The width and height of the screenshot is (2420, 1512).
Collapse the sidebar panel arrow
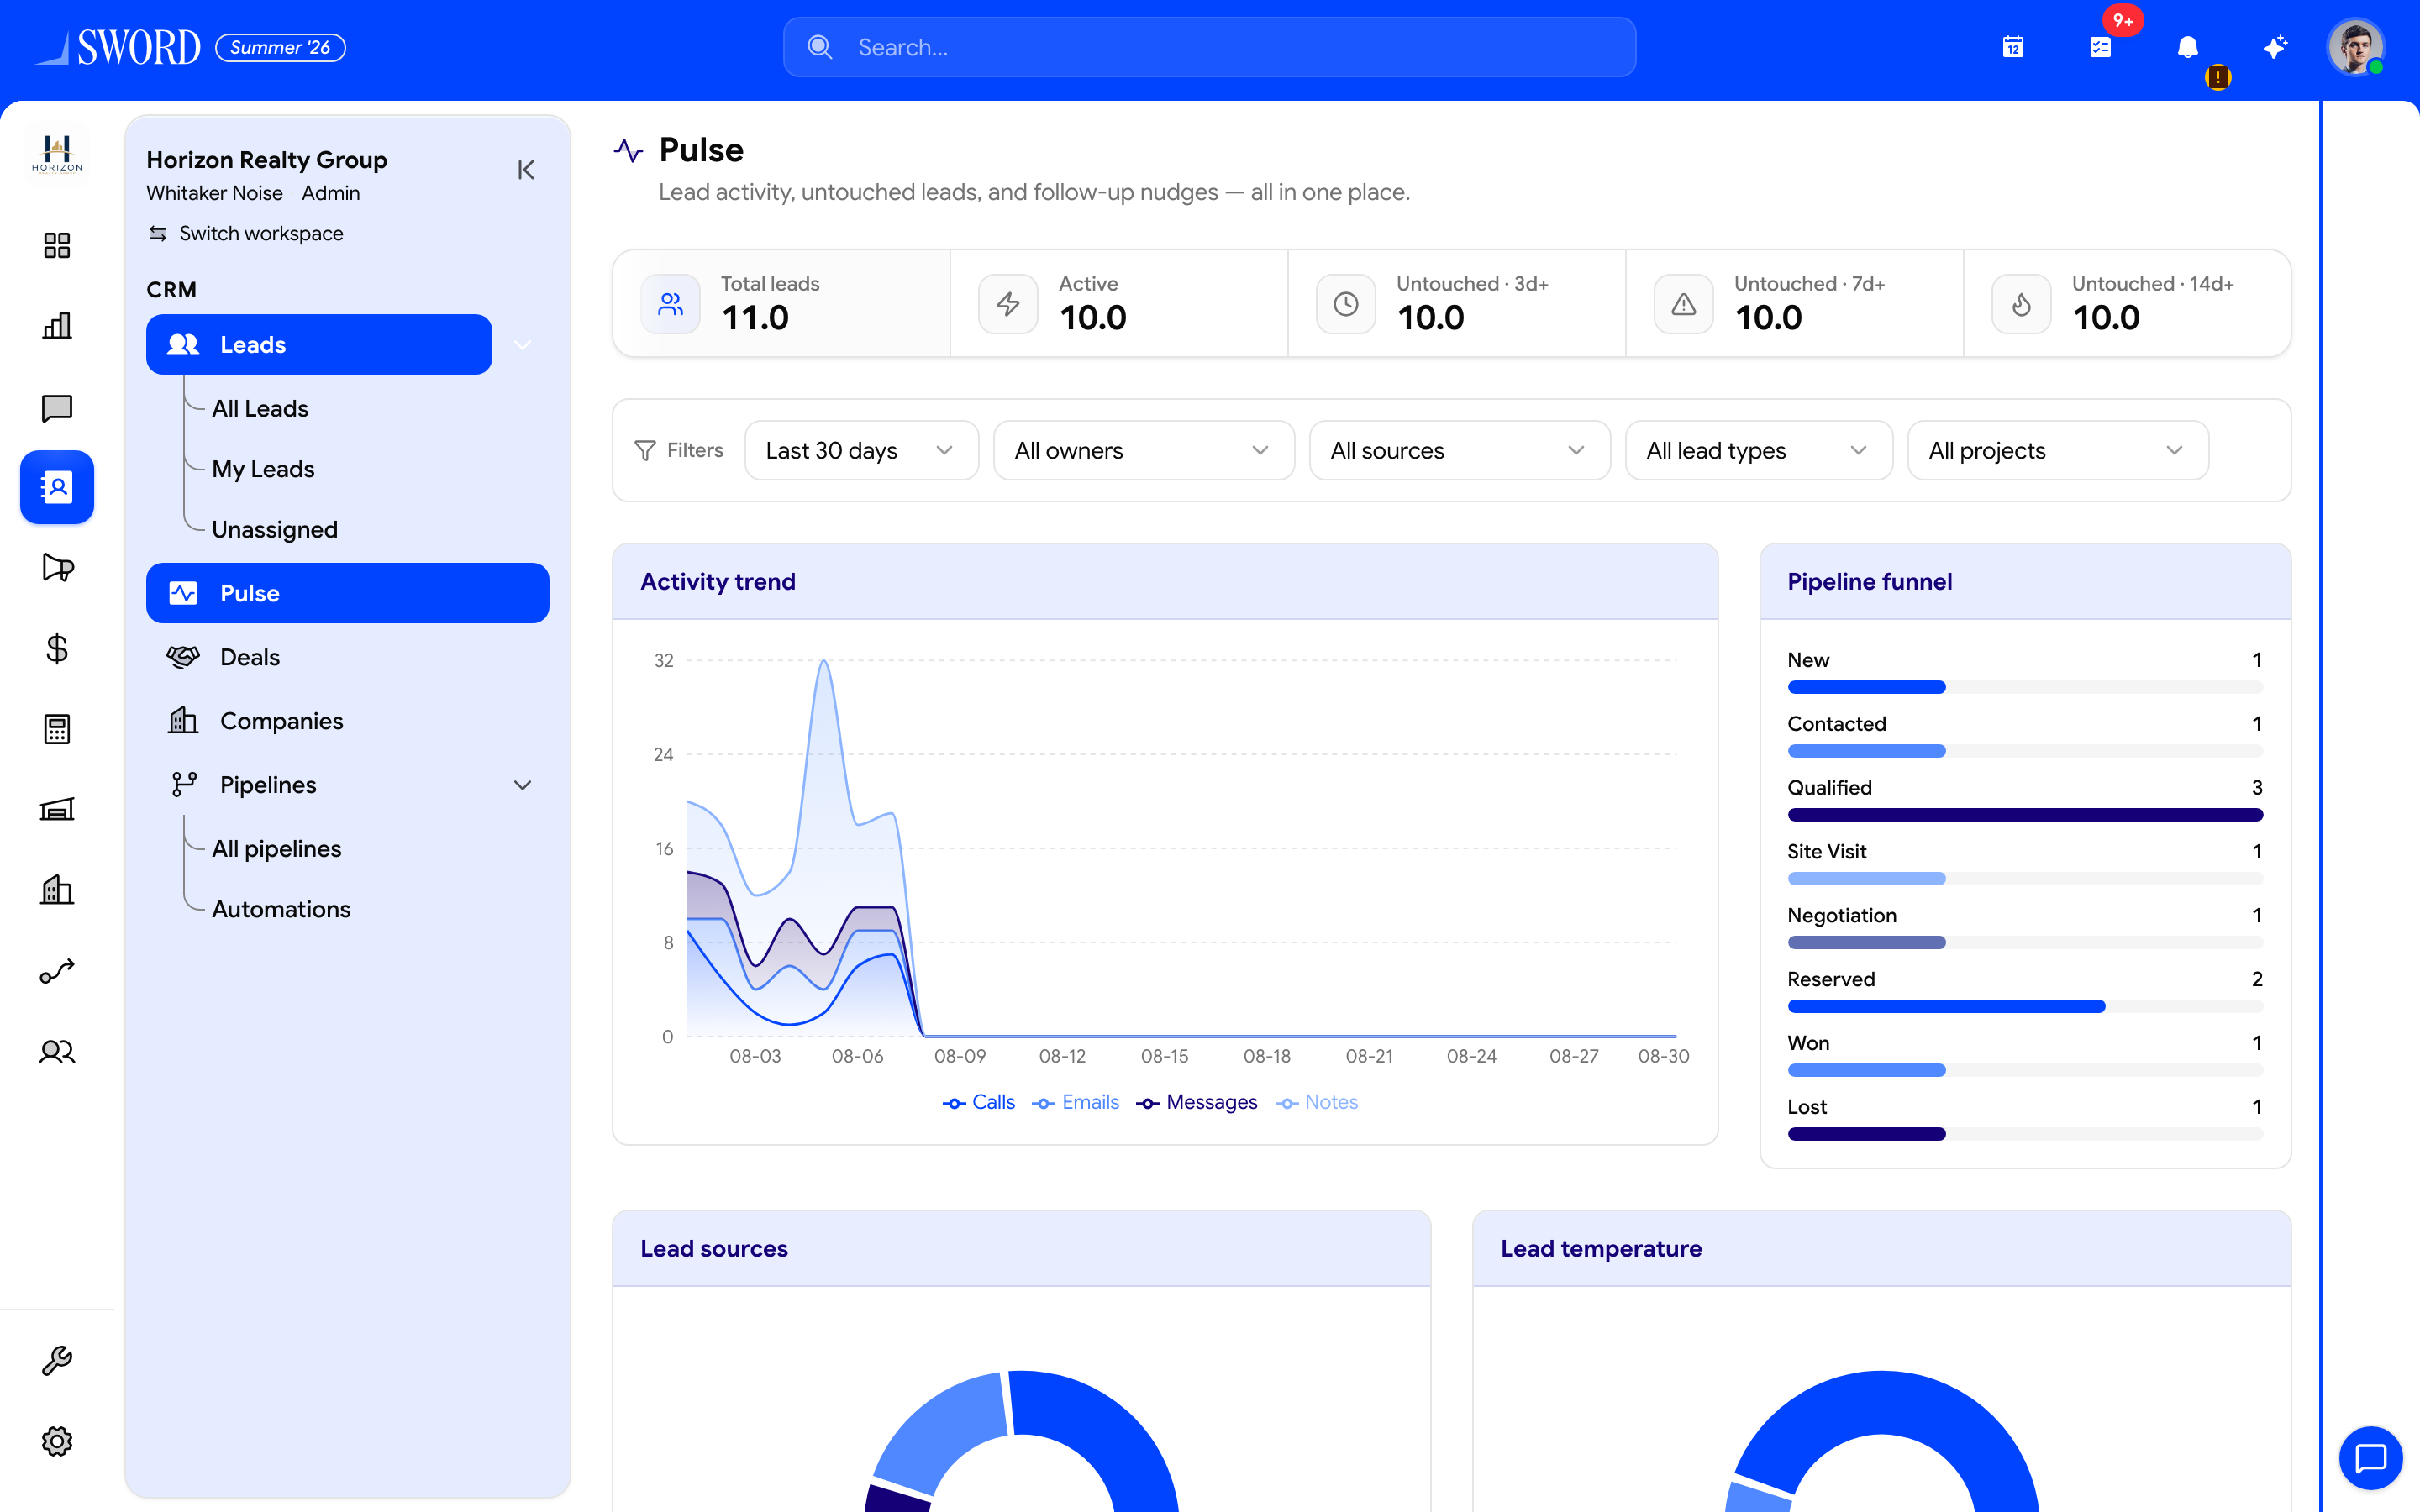526,170
